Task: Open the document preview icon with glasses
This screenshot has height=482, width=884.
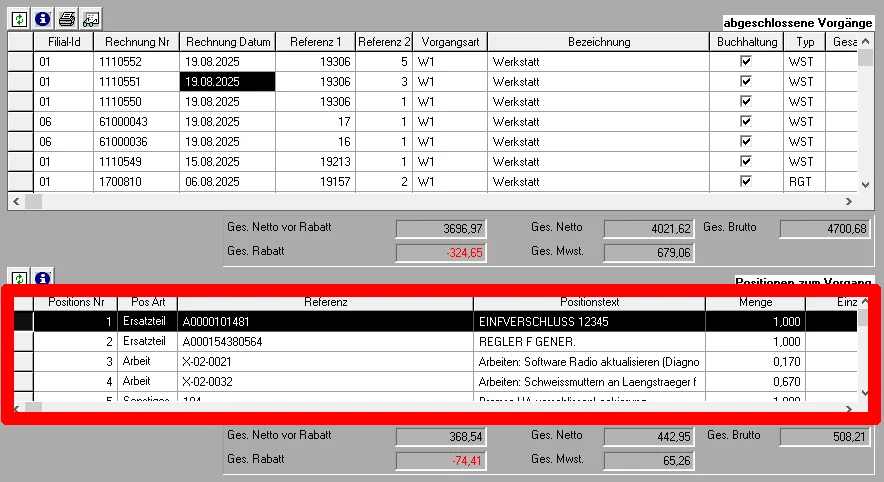Action: 91,19
